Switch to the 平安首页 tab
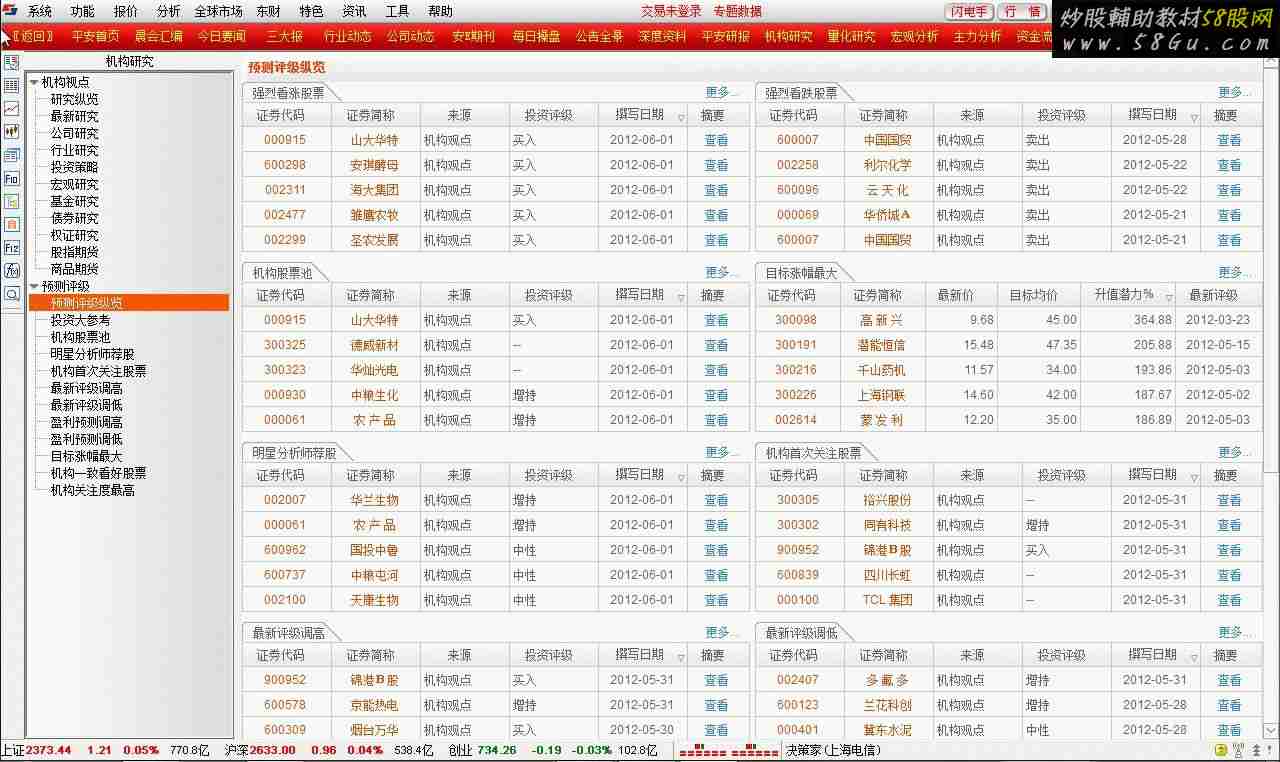This screenshot has height=762, width=1280. tap(96, 36)
